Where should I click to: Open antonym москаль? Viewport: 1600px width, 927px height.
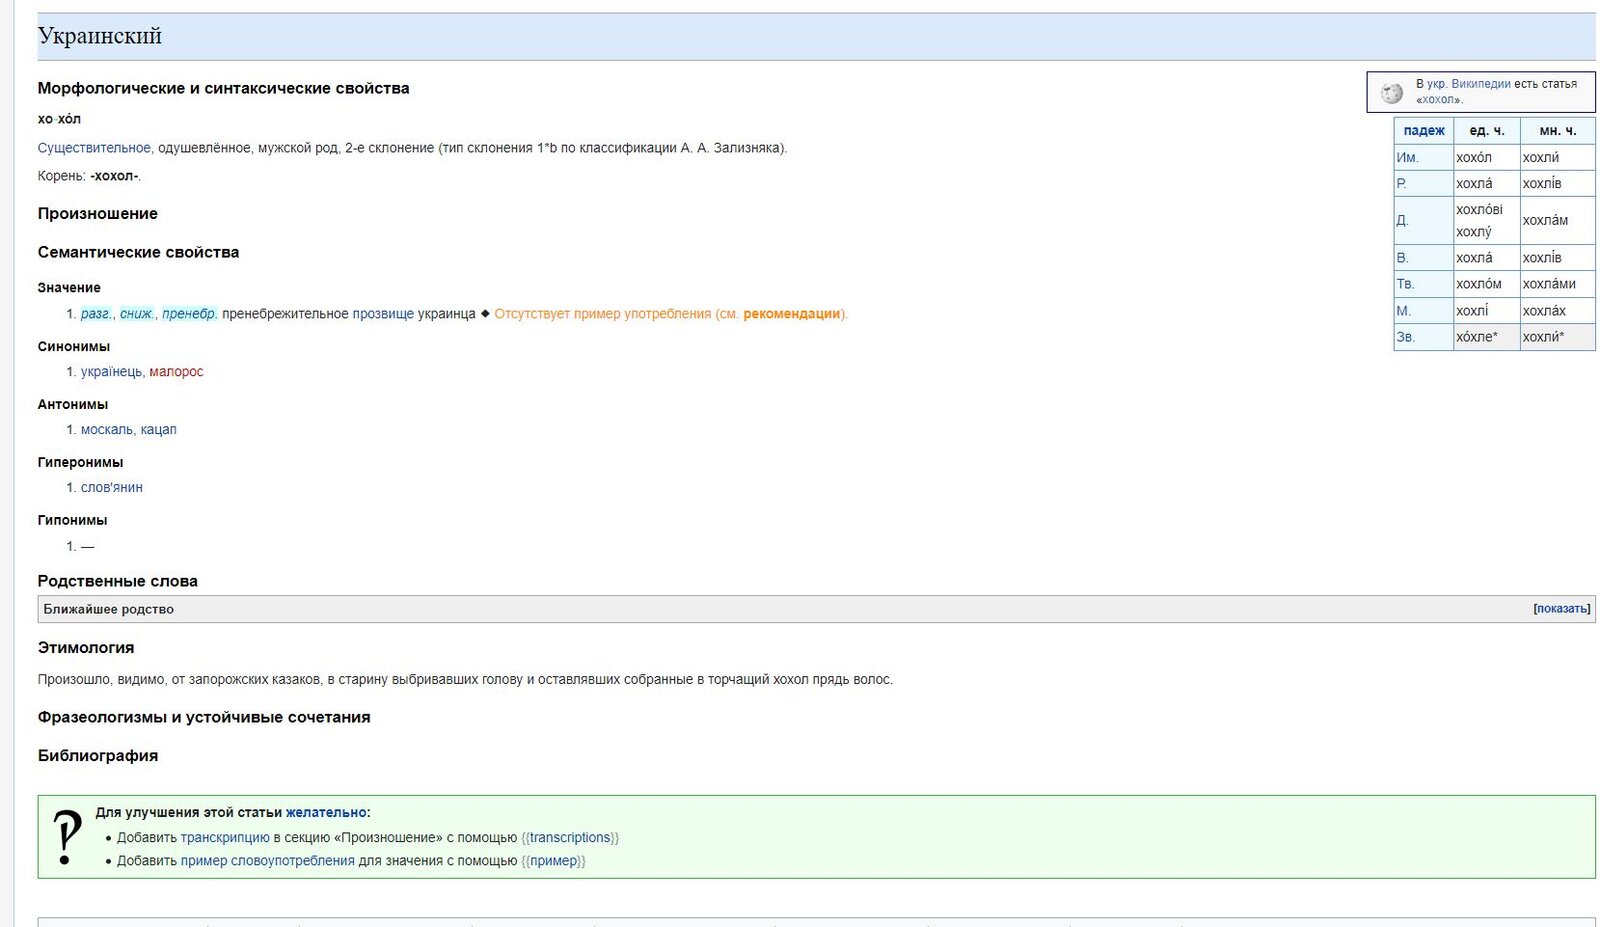[106, 430]
